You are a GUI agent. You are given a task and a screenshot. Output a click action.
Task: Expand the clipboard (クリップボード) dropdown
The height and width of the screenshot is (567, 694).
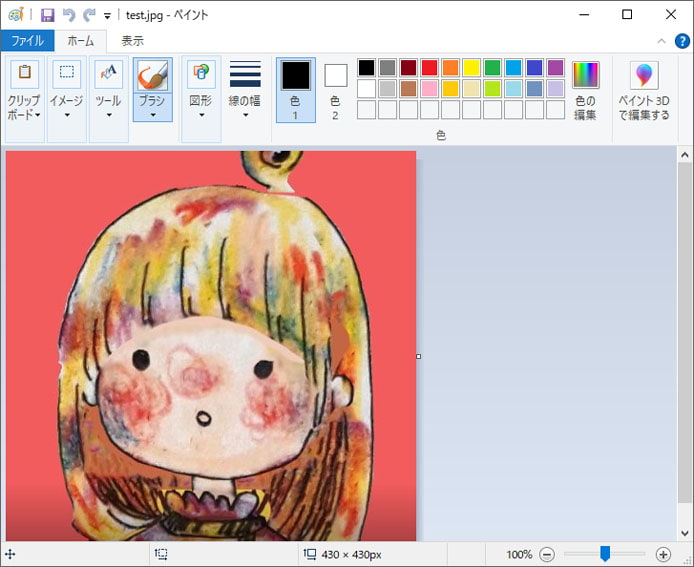click(x=24, y=108)
